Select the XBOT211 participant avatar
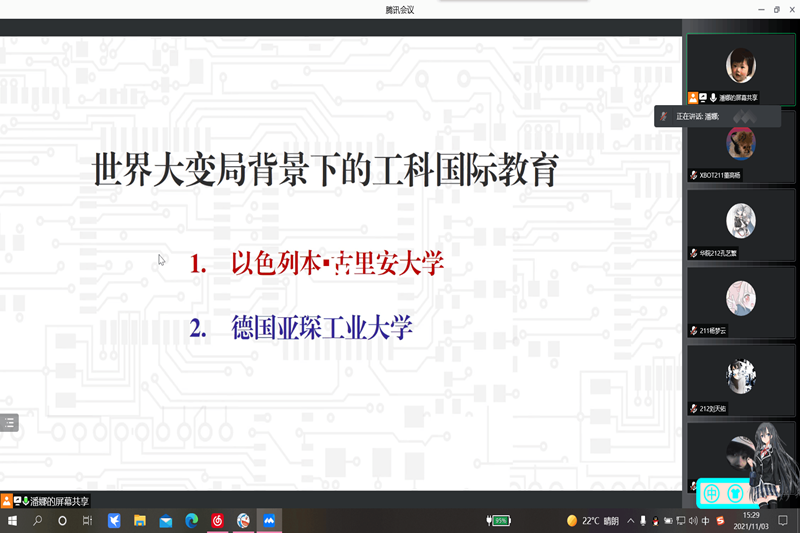Image resolution: width=800 pixels, height=533 pixels. tap(740, 143)
